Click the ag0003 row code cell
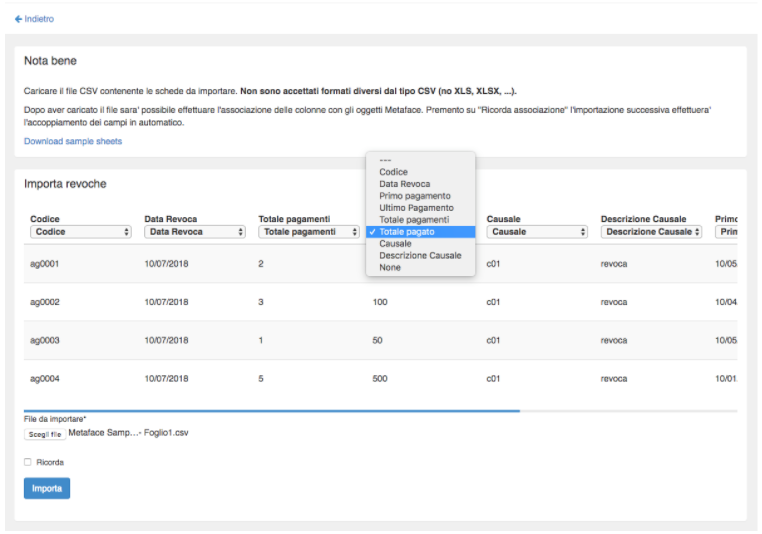Image resolution: width=762 pixels, height=534 pixels. click(x=45, y=340)
